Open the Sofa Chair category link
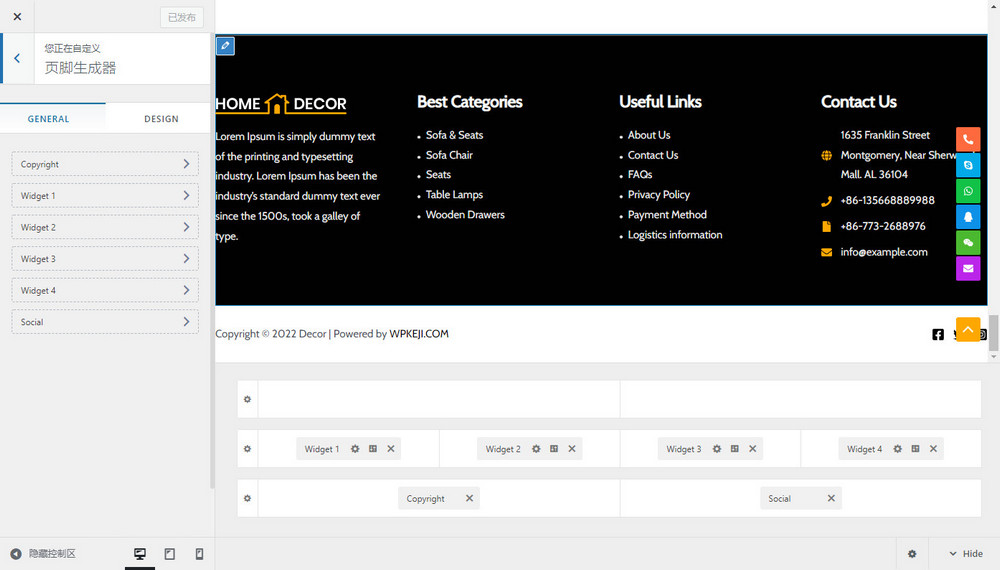This screenshot has width=1000, height=570. click(449, 155)
